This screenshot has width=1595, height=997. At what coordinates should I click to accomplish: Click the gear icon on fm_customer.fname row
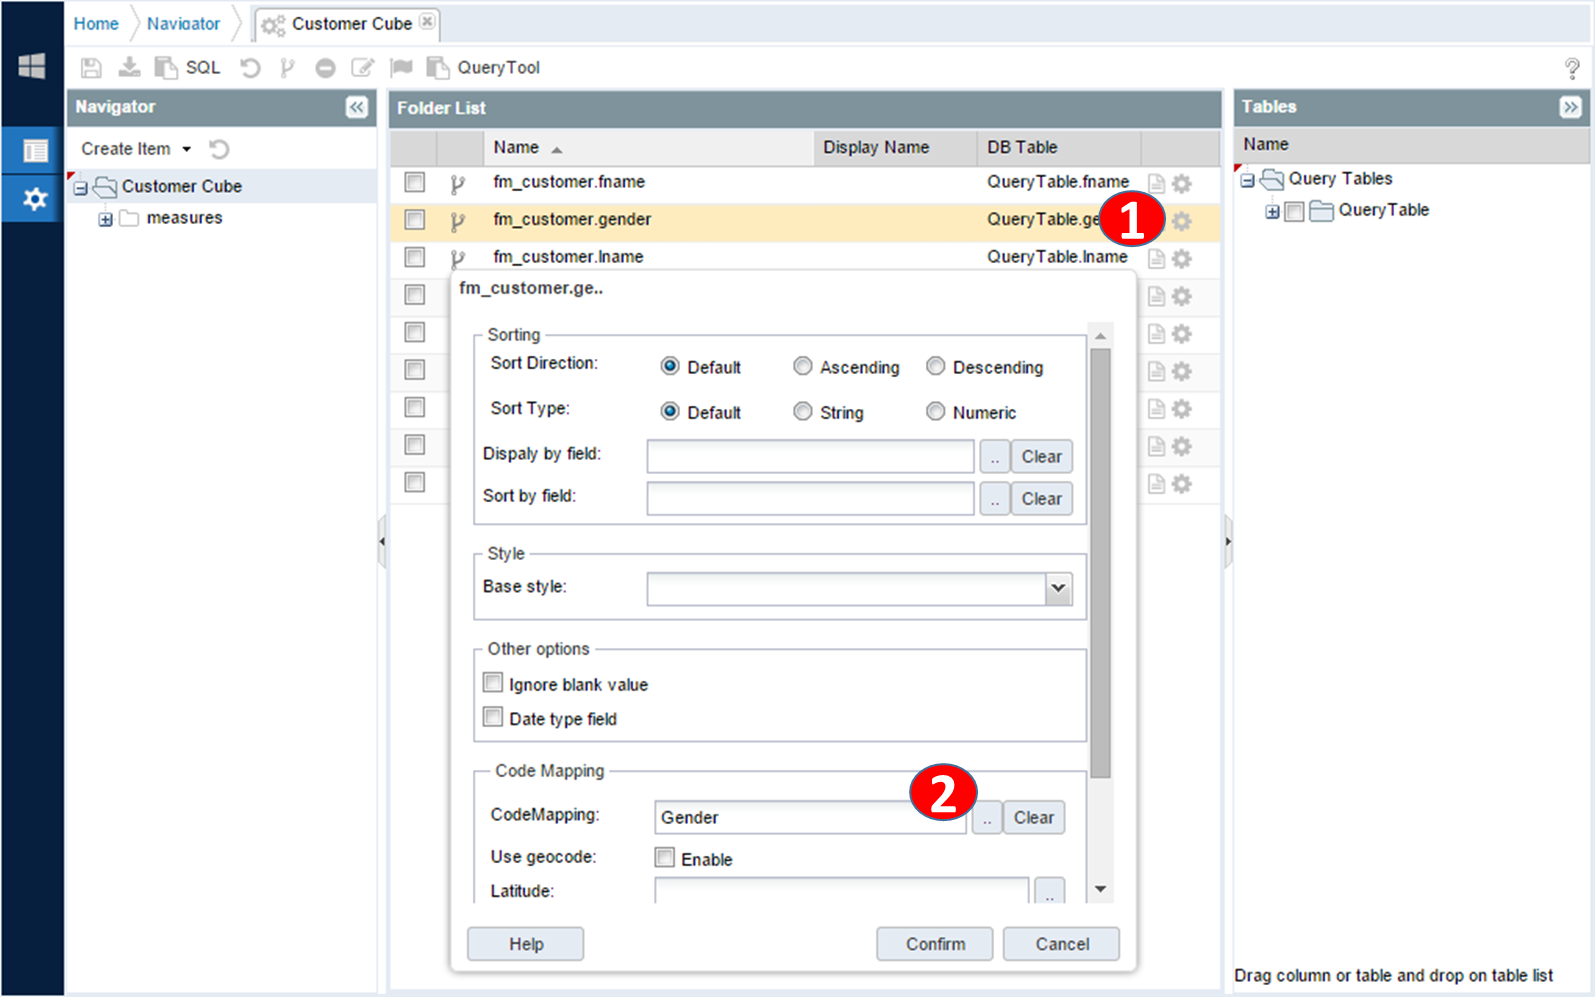(1182, 183)
